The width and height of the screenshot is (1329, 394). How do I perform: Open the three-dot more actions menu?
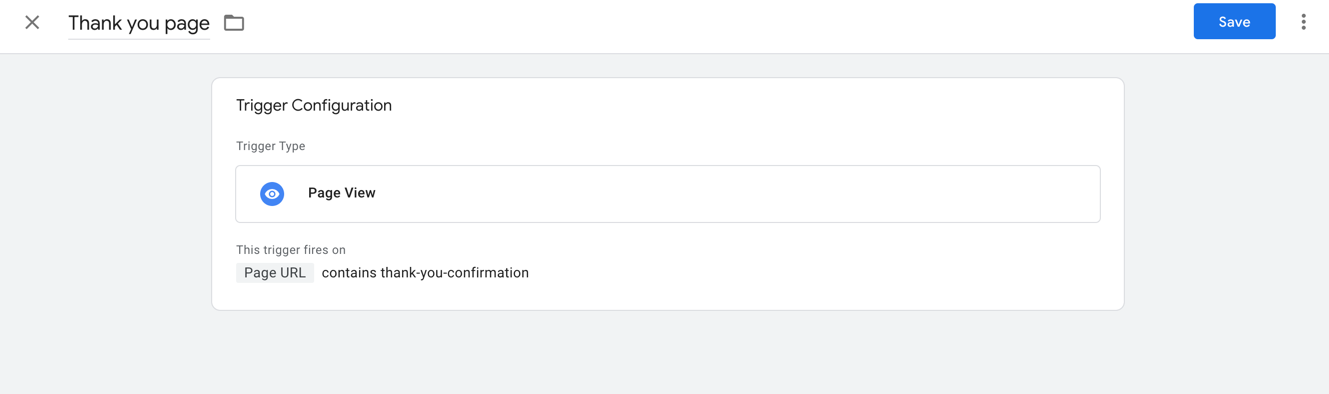click(x=1303, y=22)
